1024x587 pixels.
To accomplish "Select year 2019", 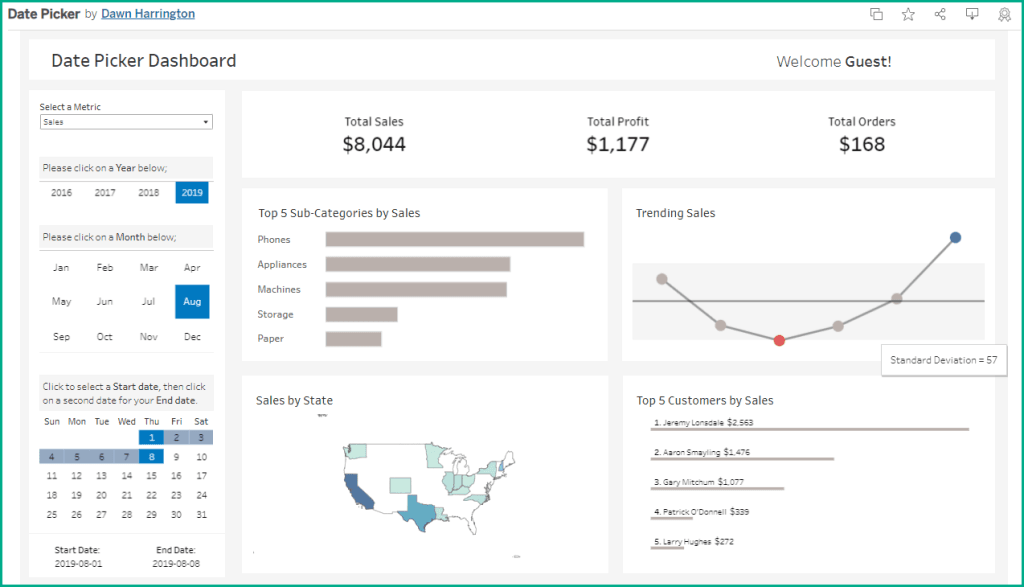I will [192, 193].
